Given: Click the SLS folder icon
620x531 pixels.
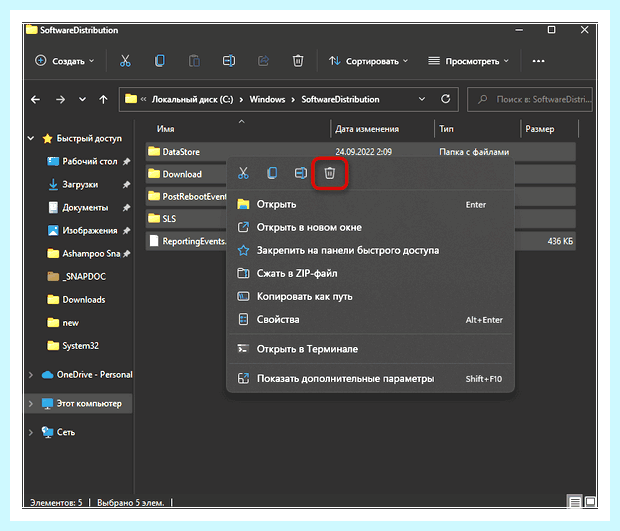Looking at the screenshot, I should (x=154, y=218).
